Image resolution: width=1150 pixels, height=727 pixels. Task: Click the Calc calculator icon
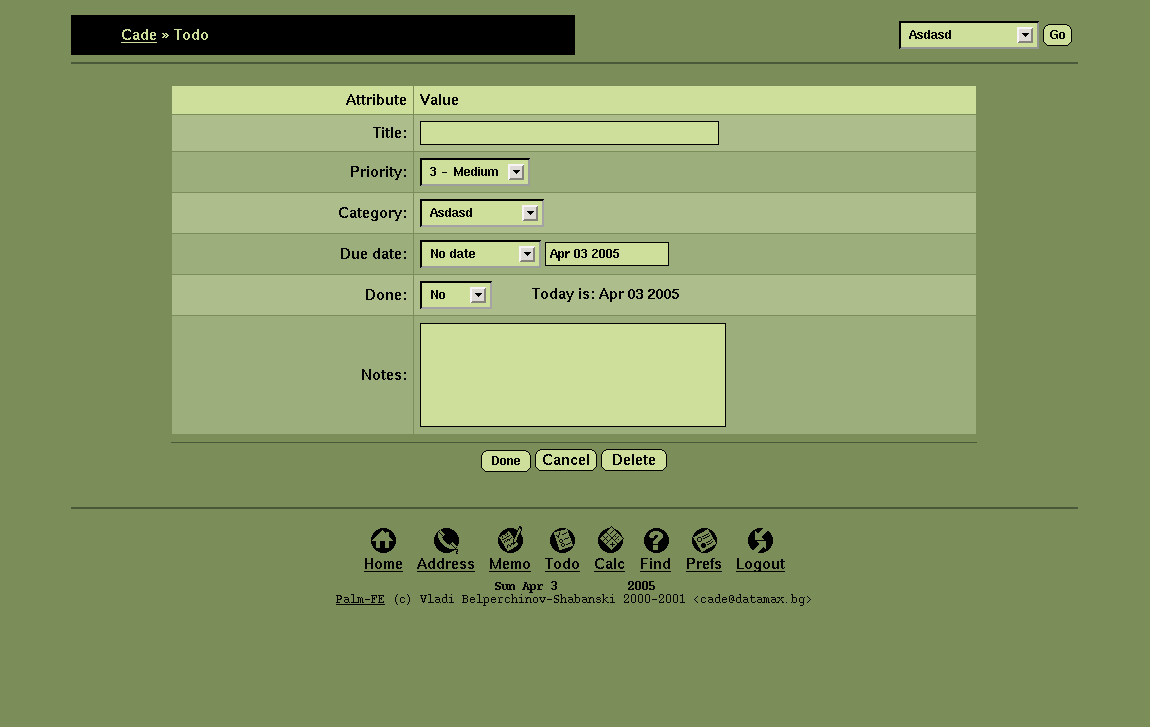pyautogui.click(x=609, y=541)
